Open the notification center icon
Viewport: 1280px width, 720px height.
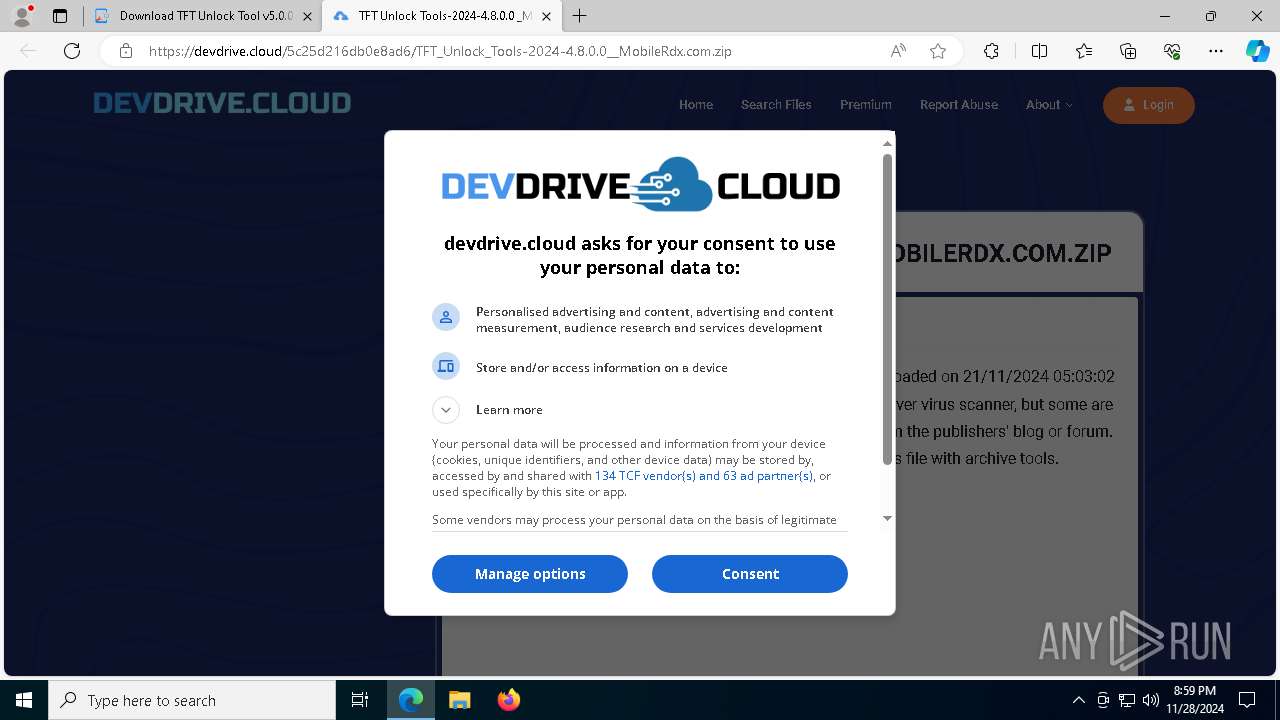point(1247,700)
